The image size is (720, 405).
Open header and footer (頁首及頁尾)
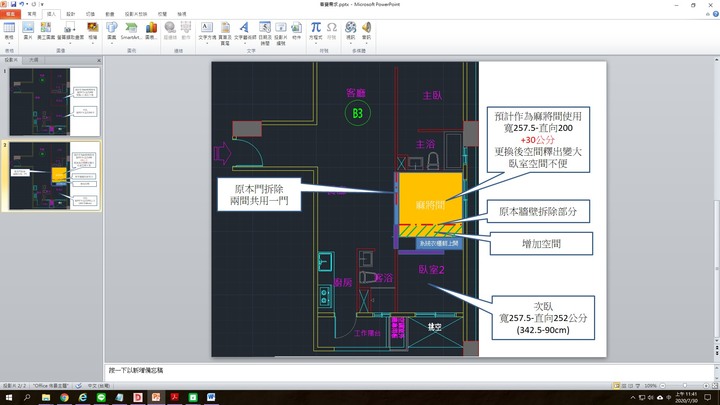[x=225, y=28]
